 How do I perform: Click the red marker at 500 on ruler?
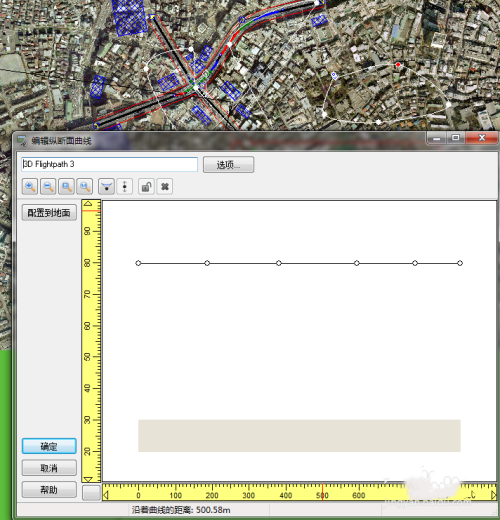(322, 492)
